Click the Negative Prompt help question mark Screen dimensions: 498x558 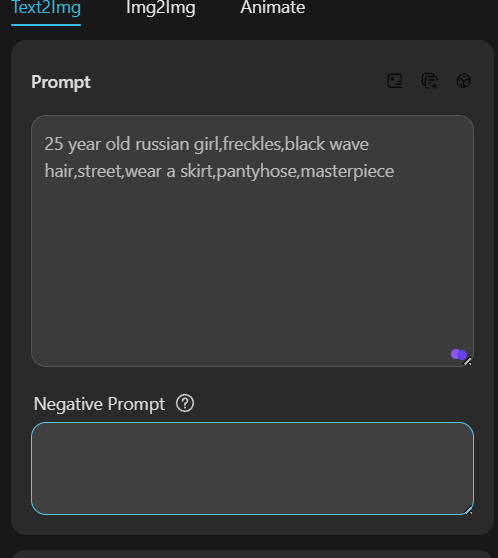185,403
